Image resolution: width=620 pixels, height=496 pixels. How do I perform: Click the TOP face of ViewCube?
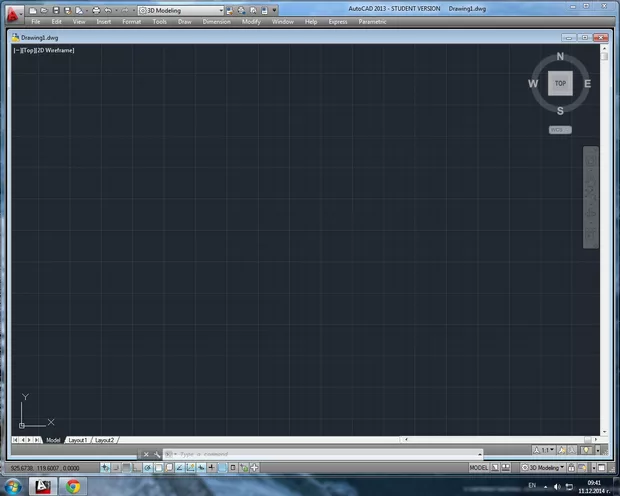(560, 84)
